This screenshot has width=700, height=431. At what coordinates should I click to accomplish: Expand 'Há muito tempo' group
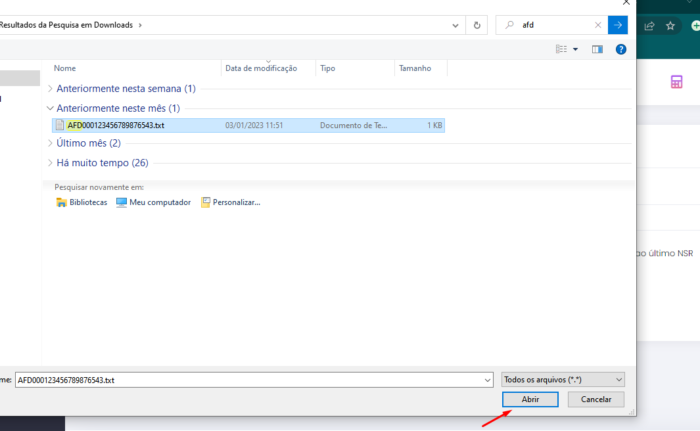pyautogui.click(x=50, y=163)
